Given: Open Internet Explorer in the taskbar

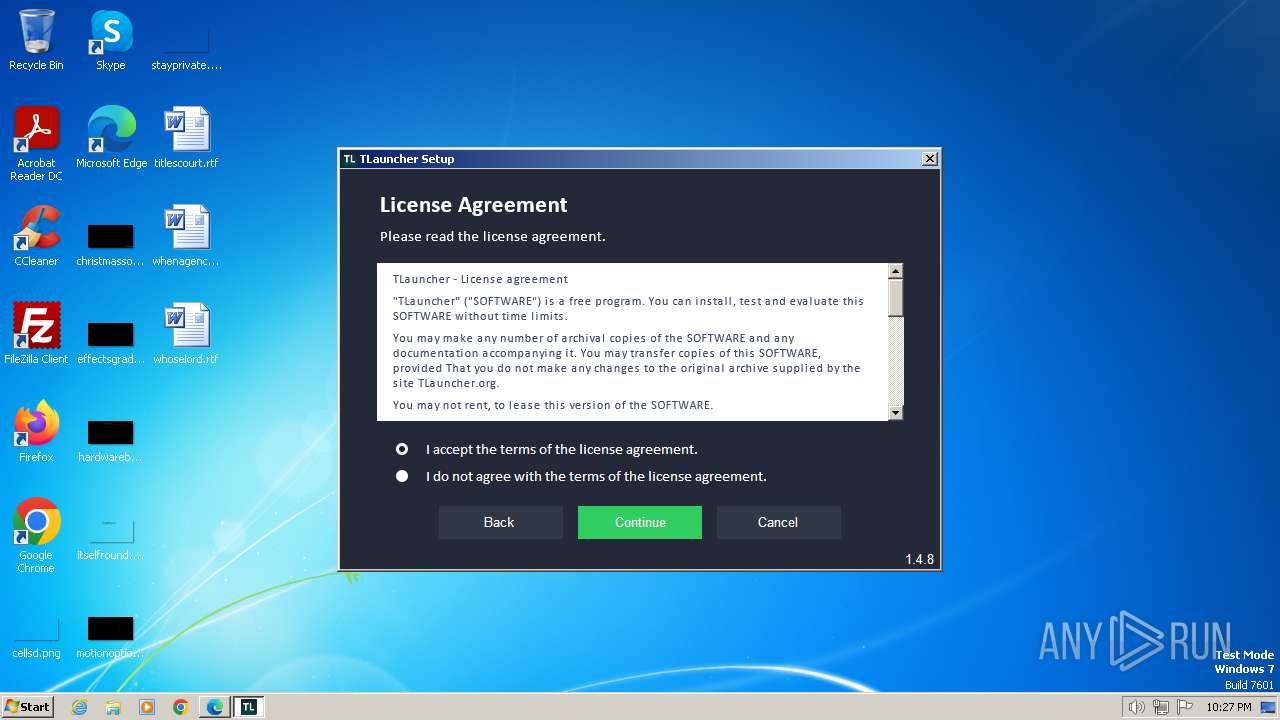Looking at the screenshot, I should point(79,707).
